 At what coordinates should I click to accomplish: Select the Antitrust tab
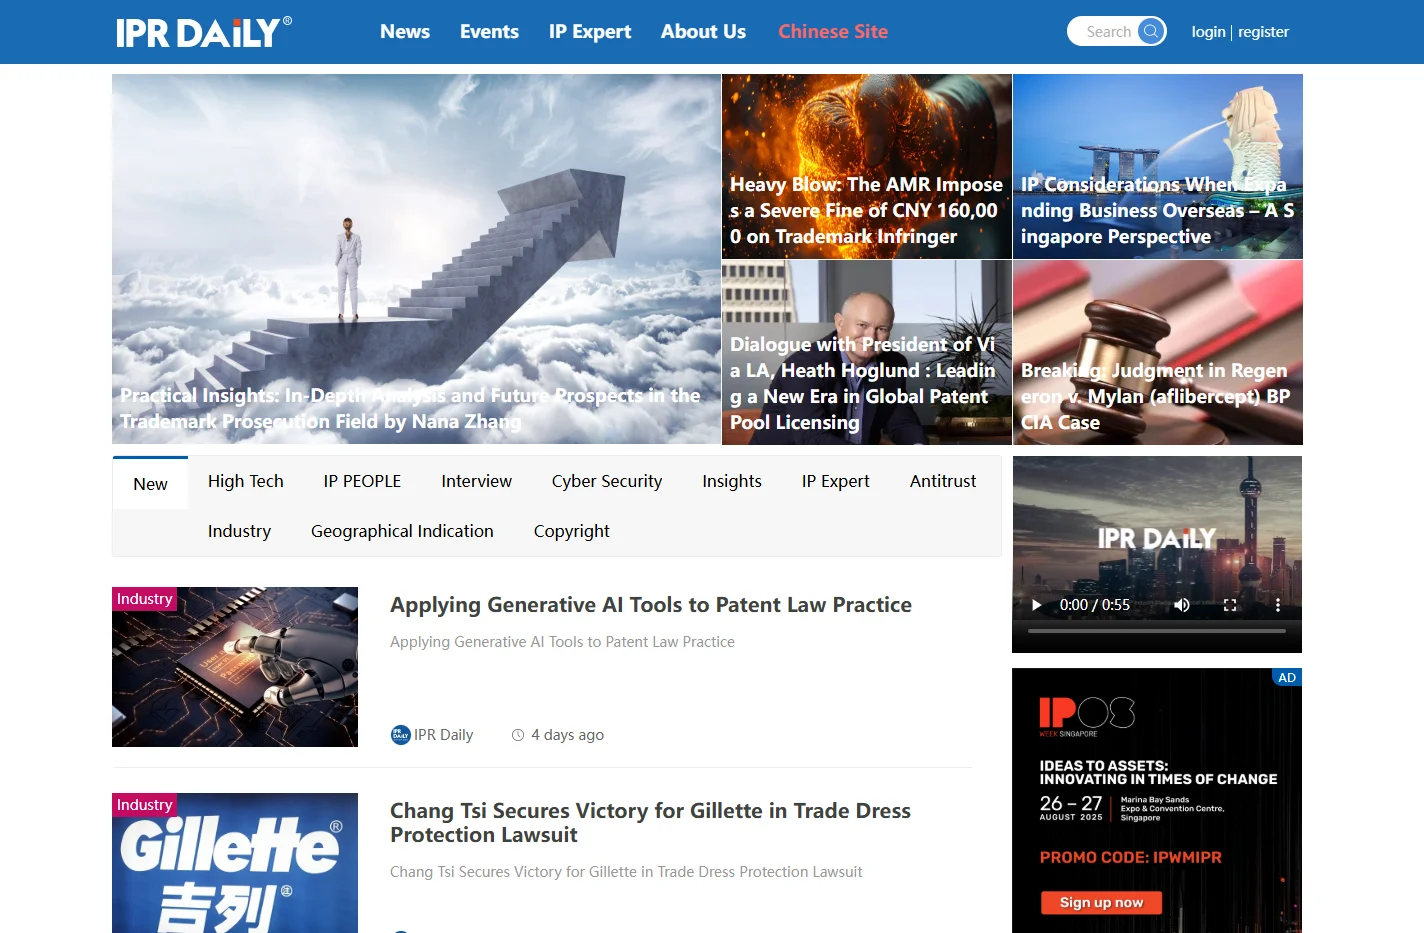tap(943, 481)
